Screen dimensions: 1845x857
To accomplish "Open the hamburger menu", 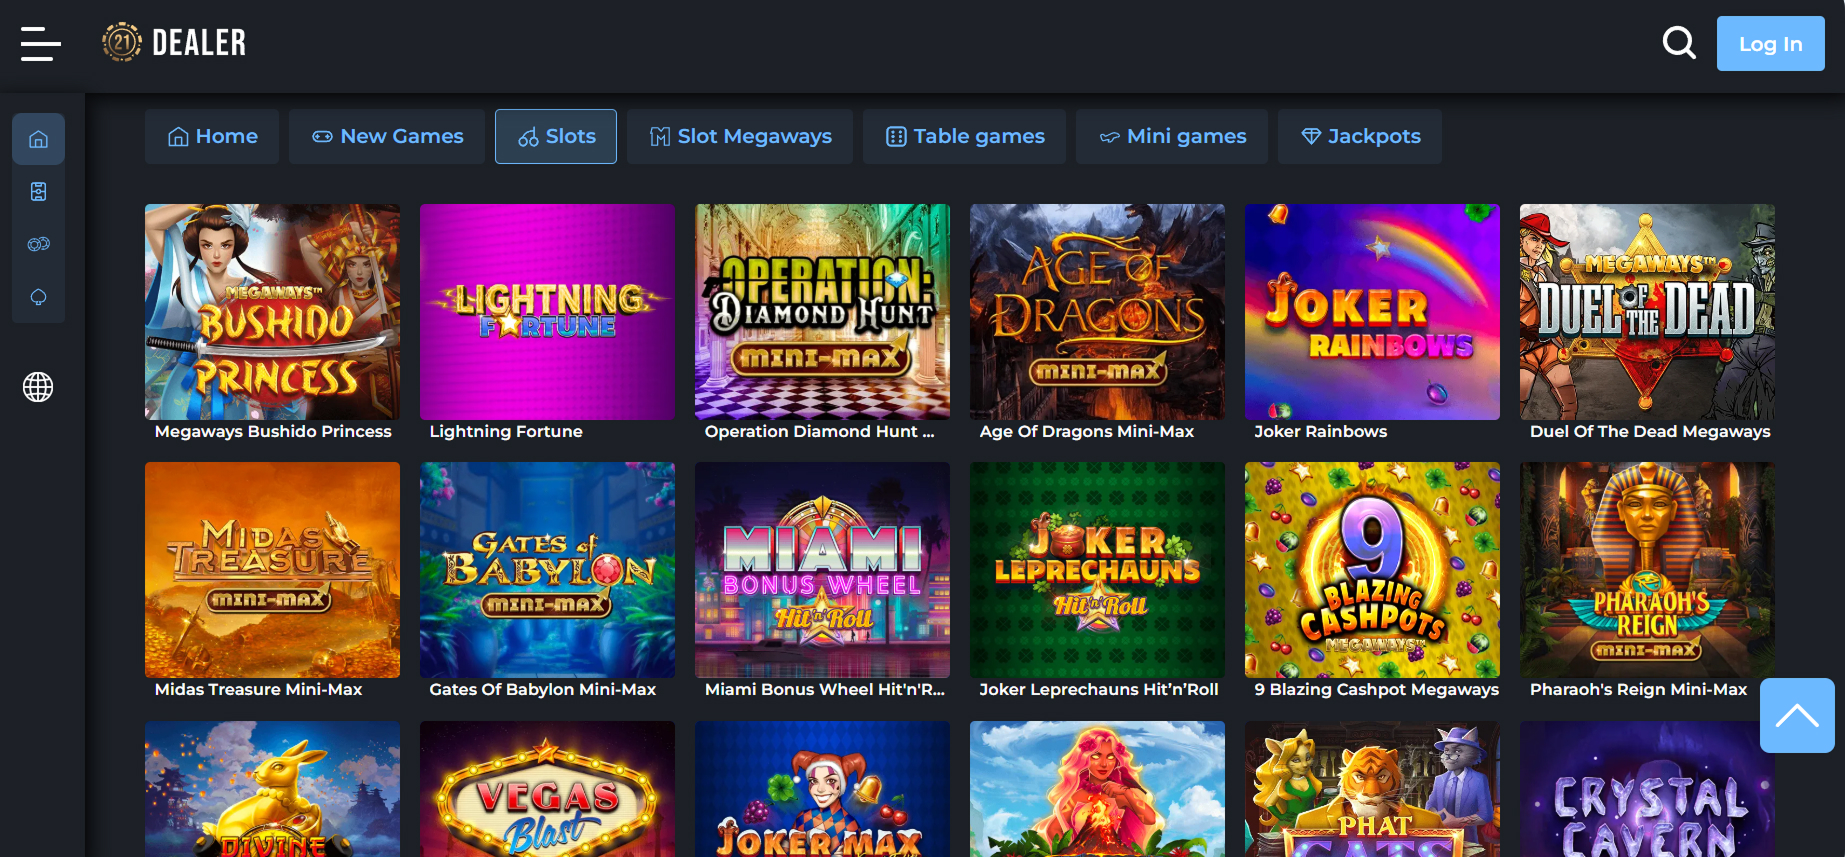I will pyautogui.click(x=40, y=44).
